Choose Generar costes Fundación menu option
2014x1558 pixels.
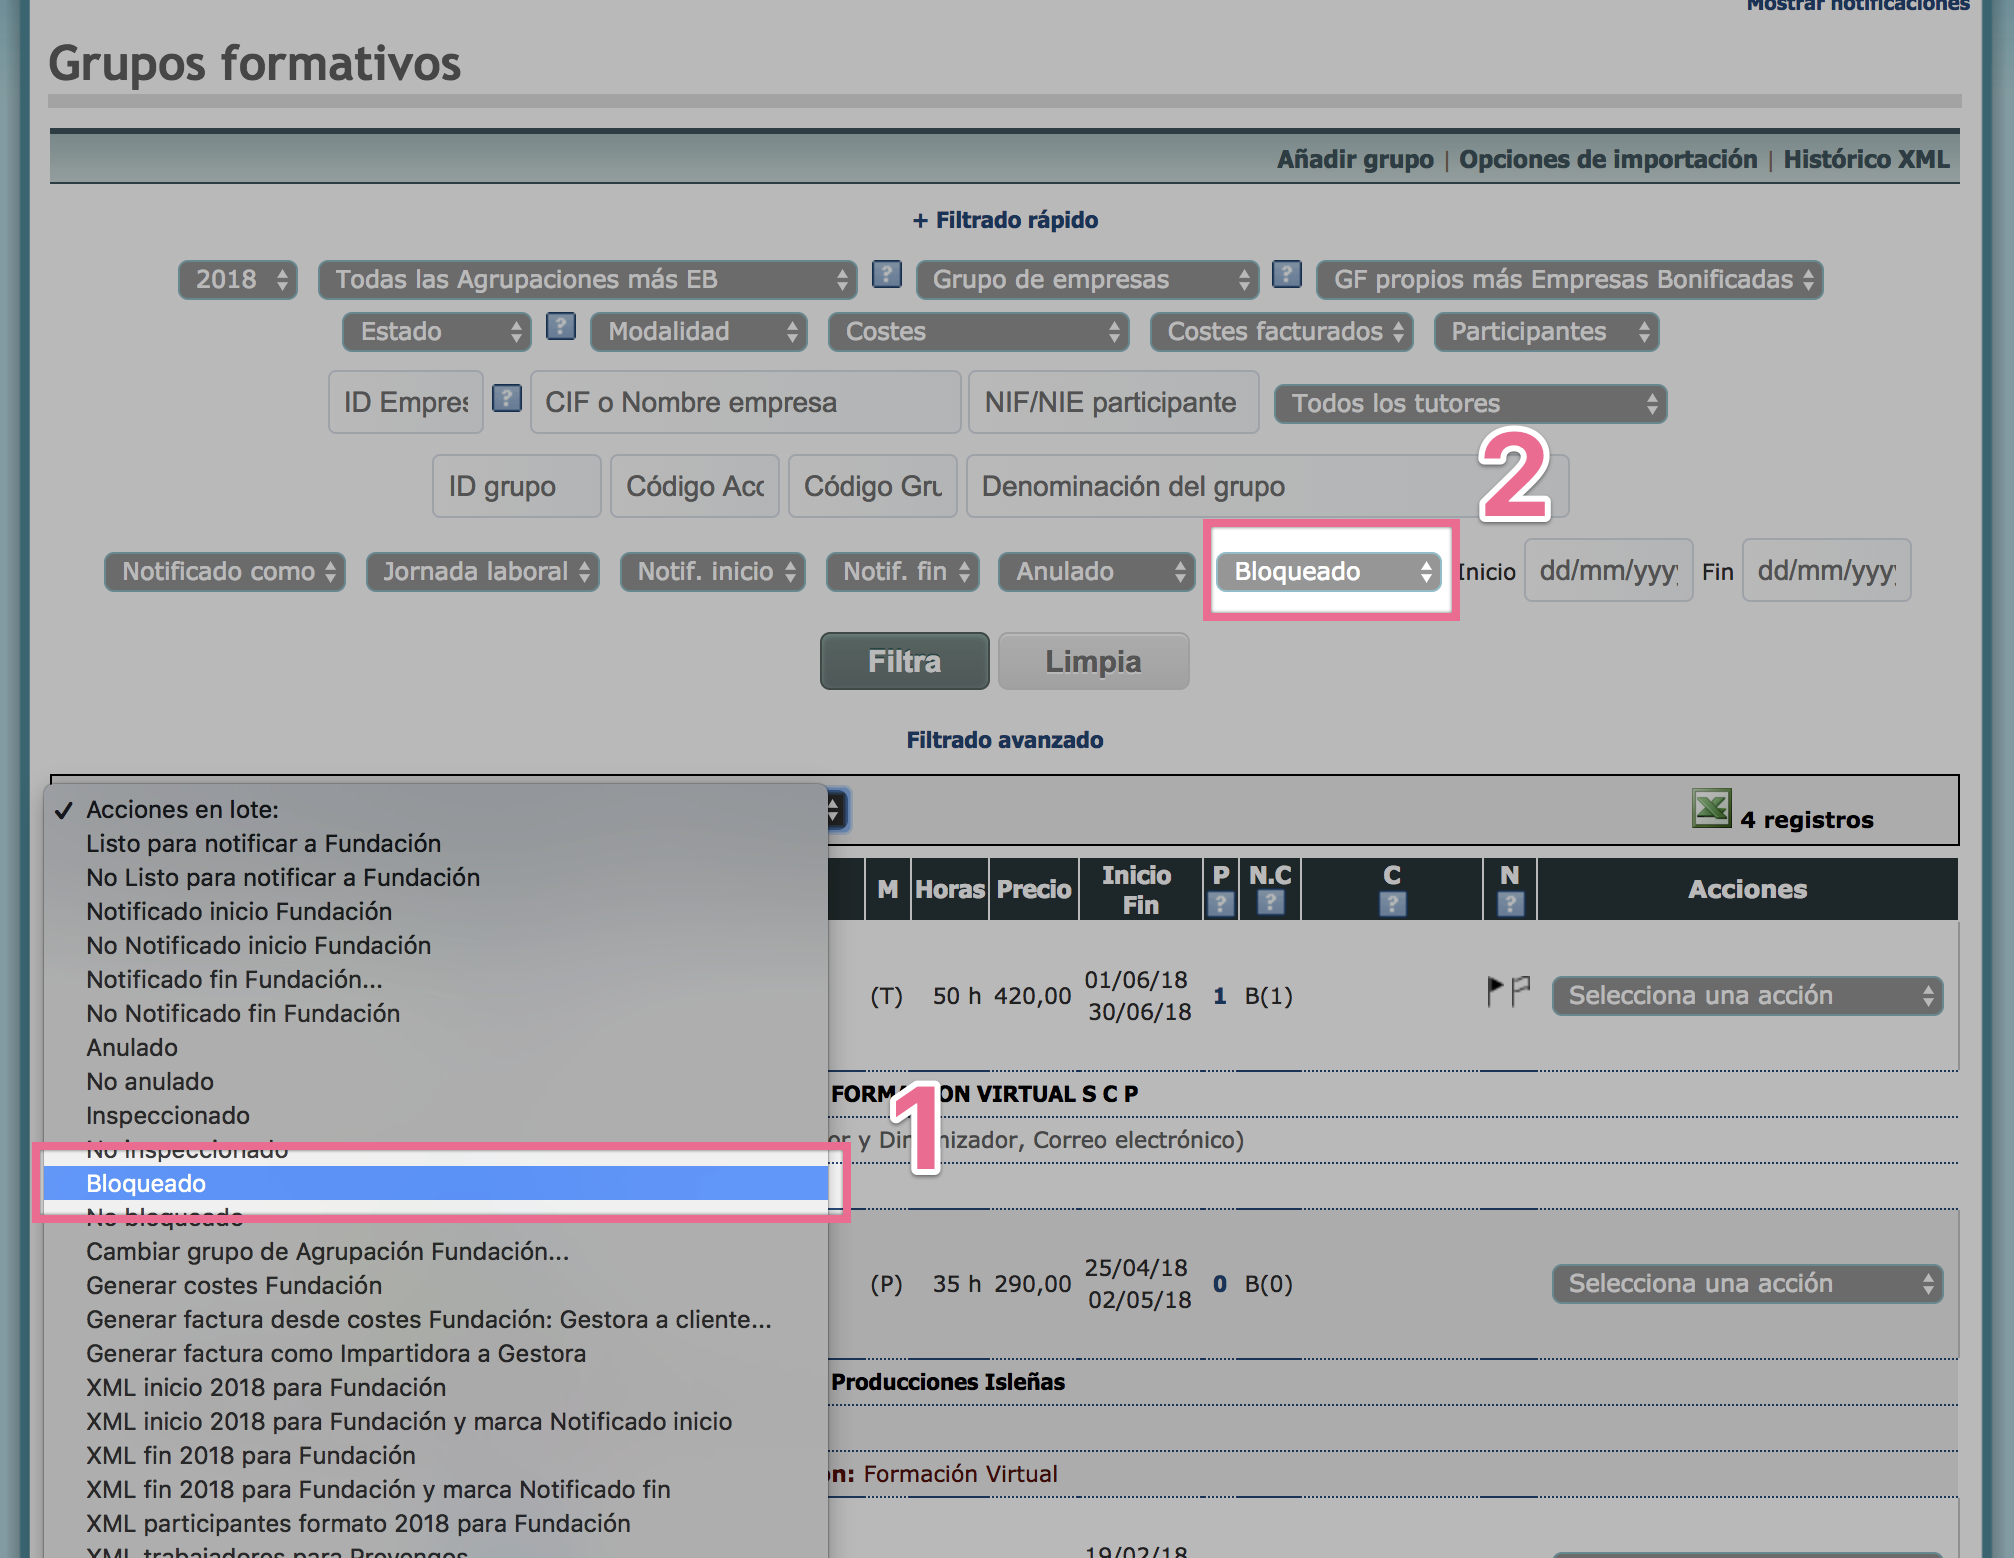point(234,1285)
